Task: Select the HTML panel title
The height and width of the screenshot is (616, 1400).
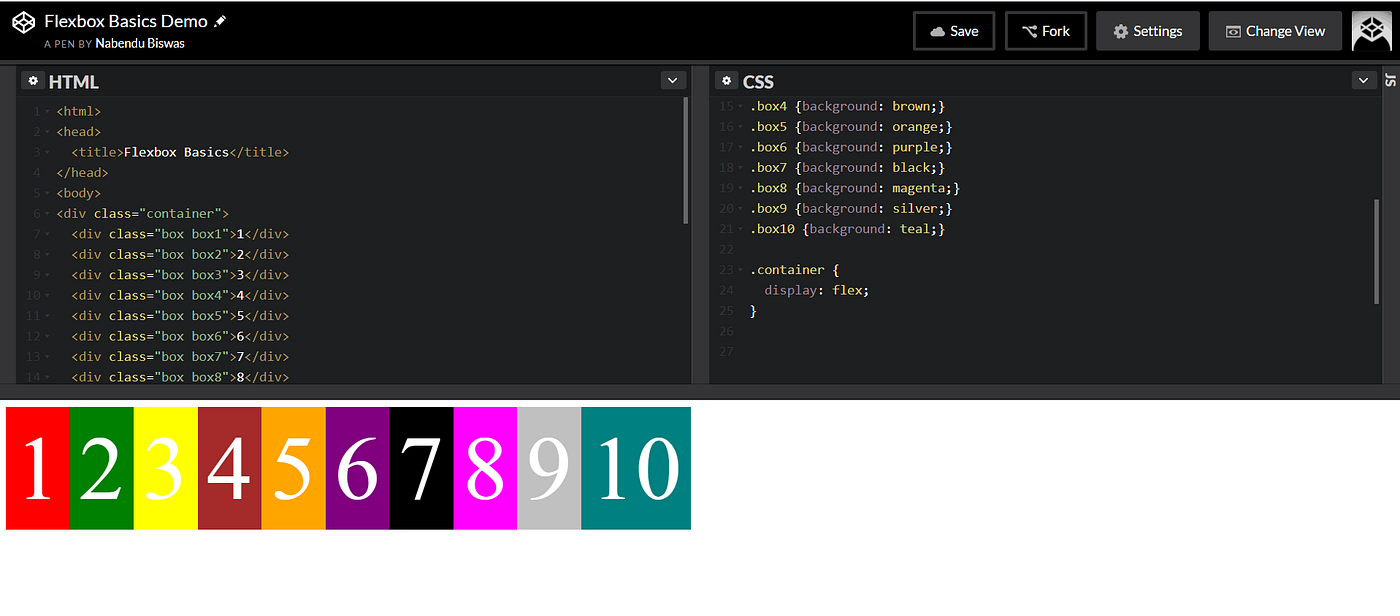Action: 74,82
